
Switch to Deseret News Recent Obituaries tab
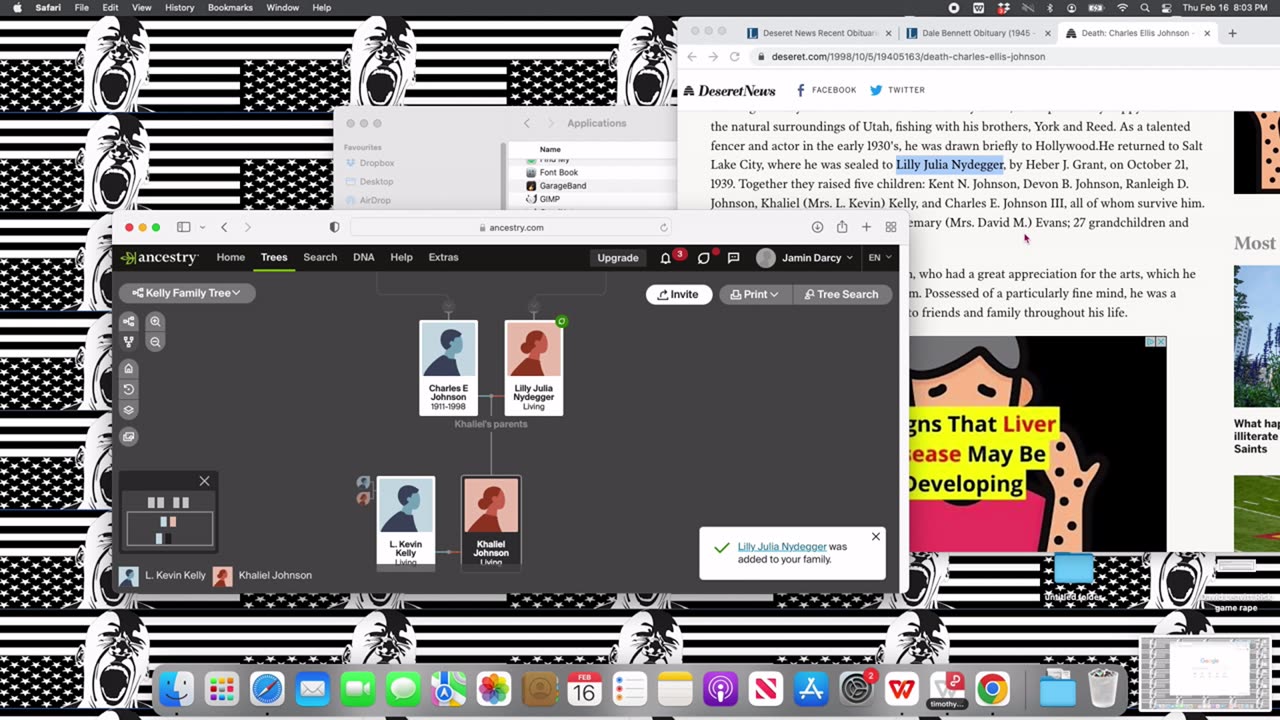[x=818, y=33]
